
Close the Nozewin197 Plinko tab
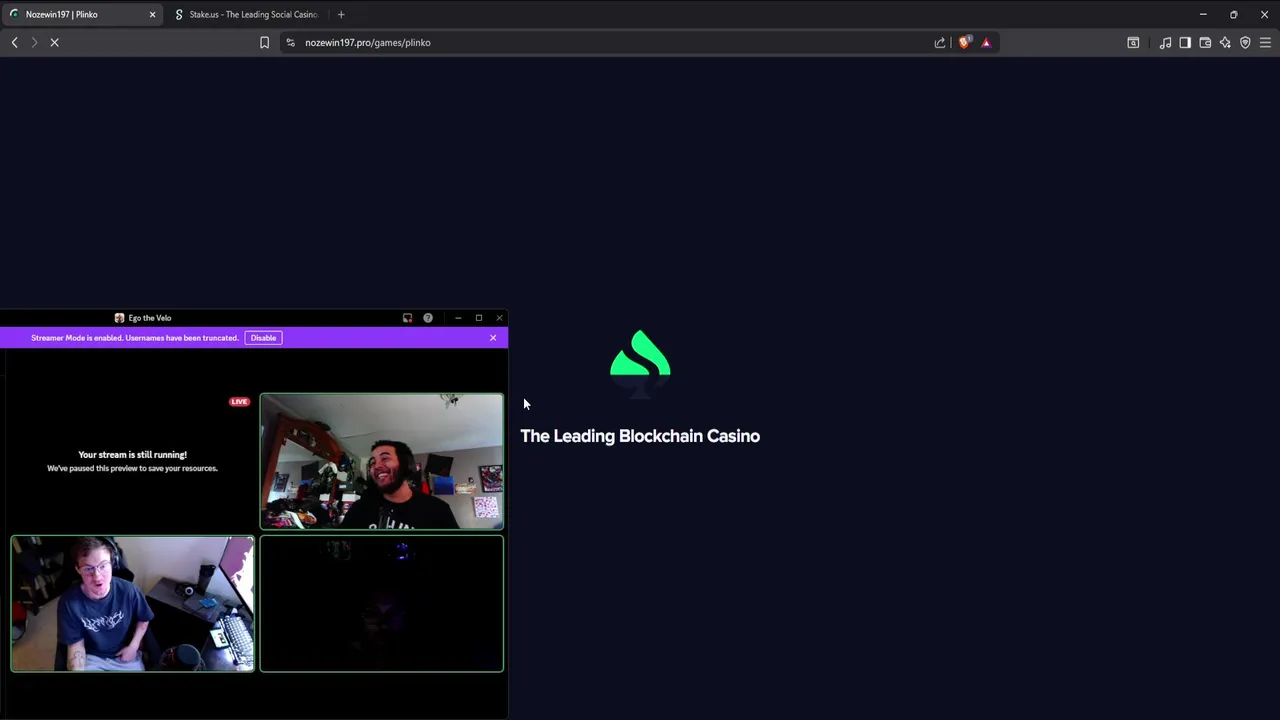tap(152, 14)
